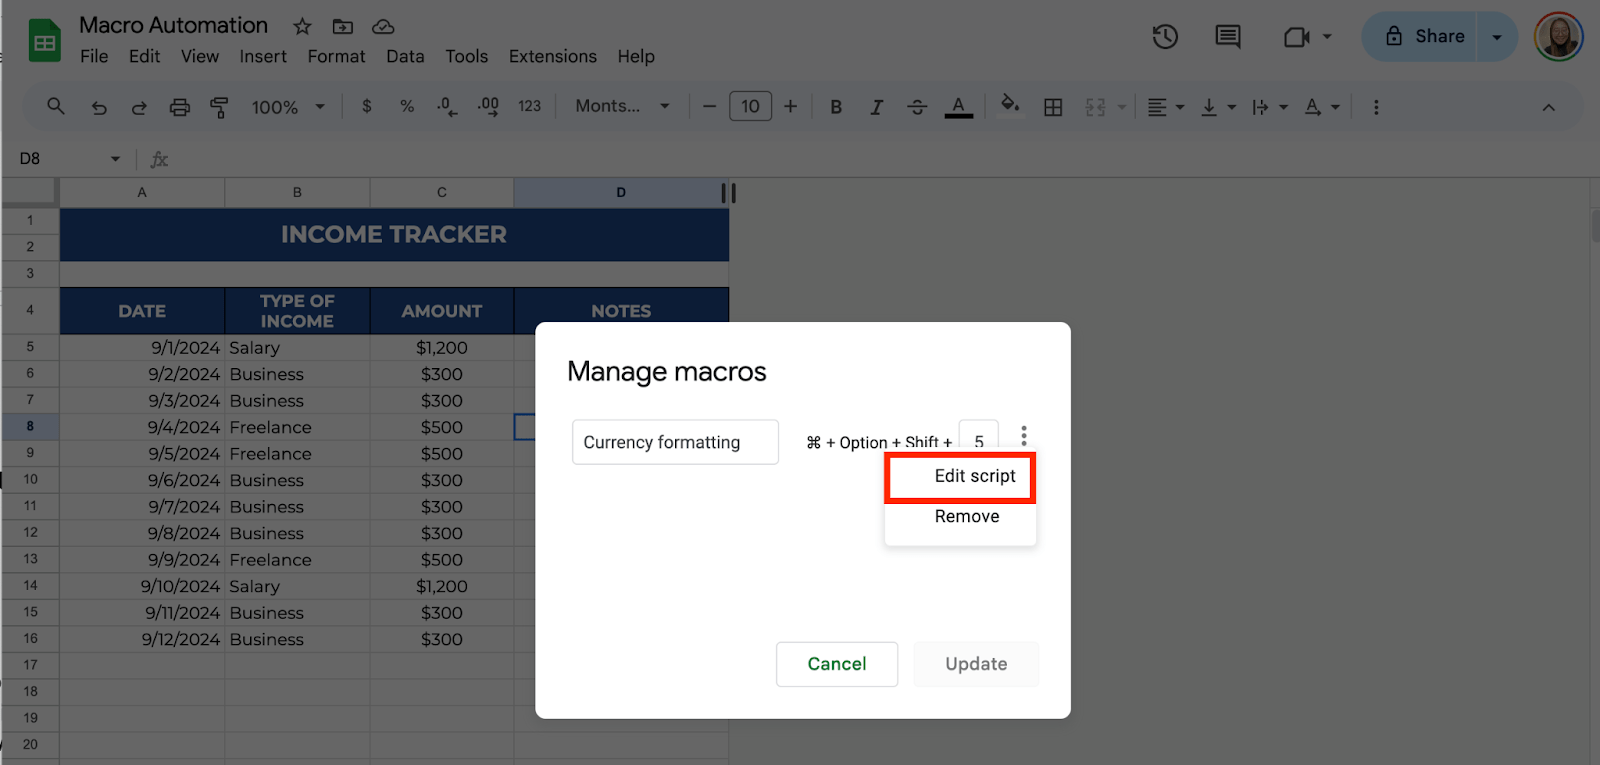Select Edit script from the menu
This screenshot has height=765, width=1600.
pyautogui.click(x=973, y=476)
